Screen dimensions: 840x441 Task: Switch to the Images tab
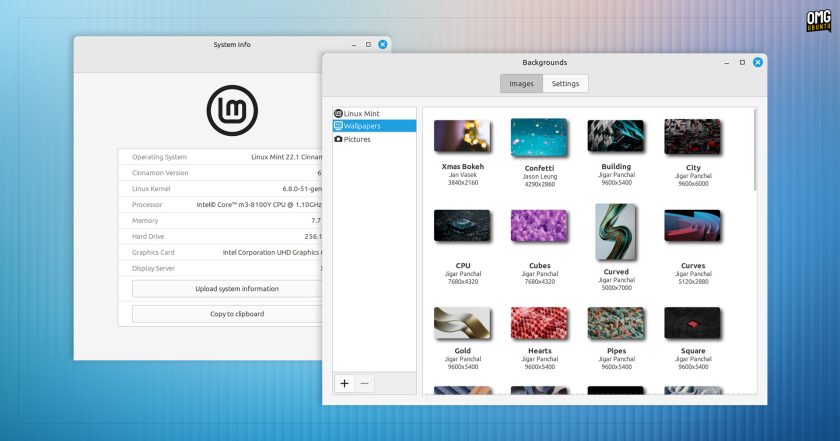click(x=521, y=84)
